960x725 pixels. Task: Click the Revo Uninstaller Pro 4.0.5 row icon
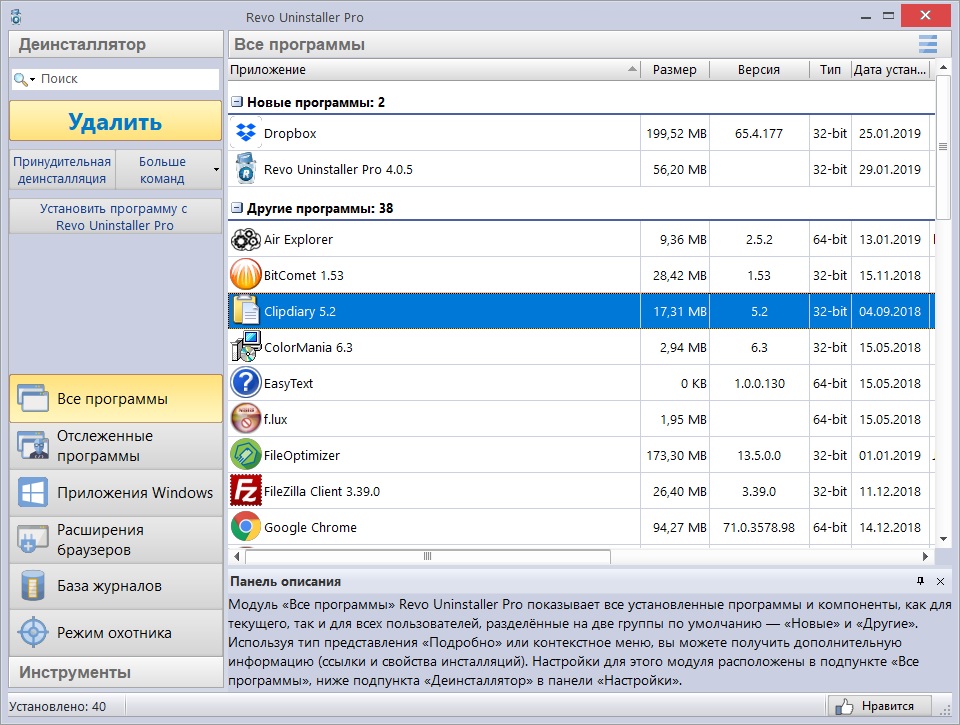pos(246,169)
